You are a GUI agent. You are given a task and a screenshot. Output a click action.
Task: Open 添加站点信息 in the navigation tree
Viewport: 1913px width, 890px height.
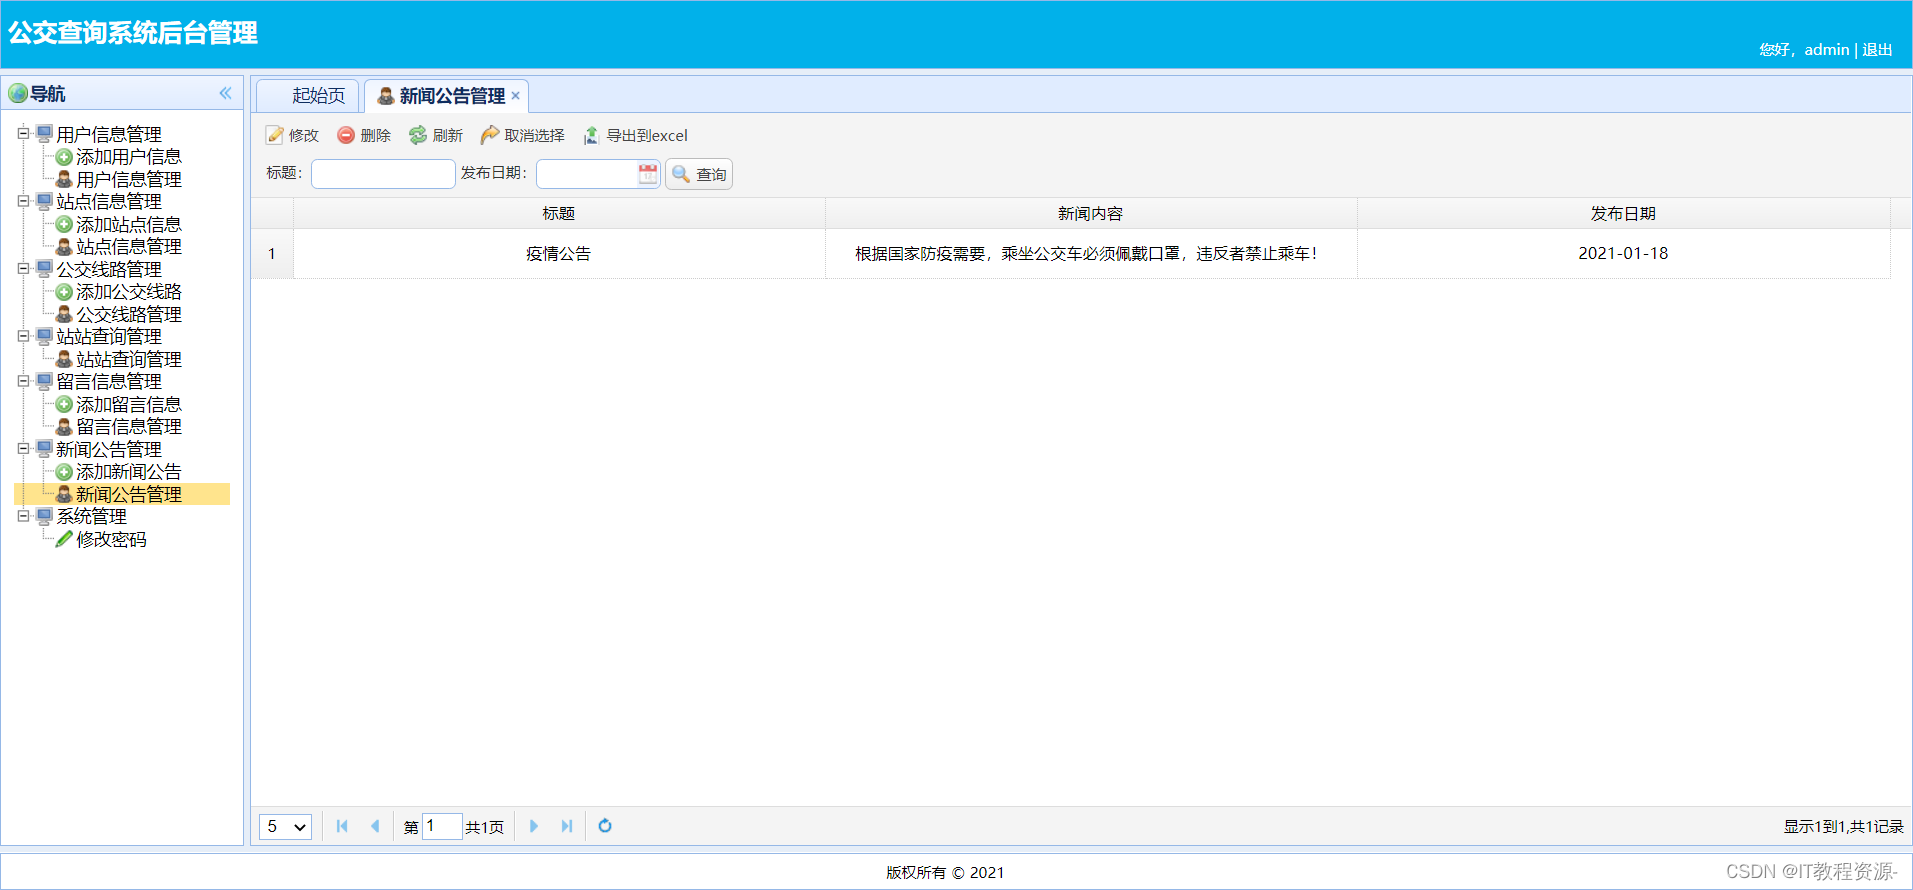(x=129, y=225)
